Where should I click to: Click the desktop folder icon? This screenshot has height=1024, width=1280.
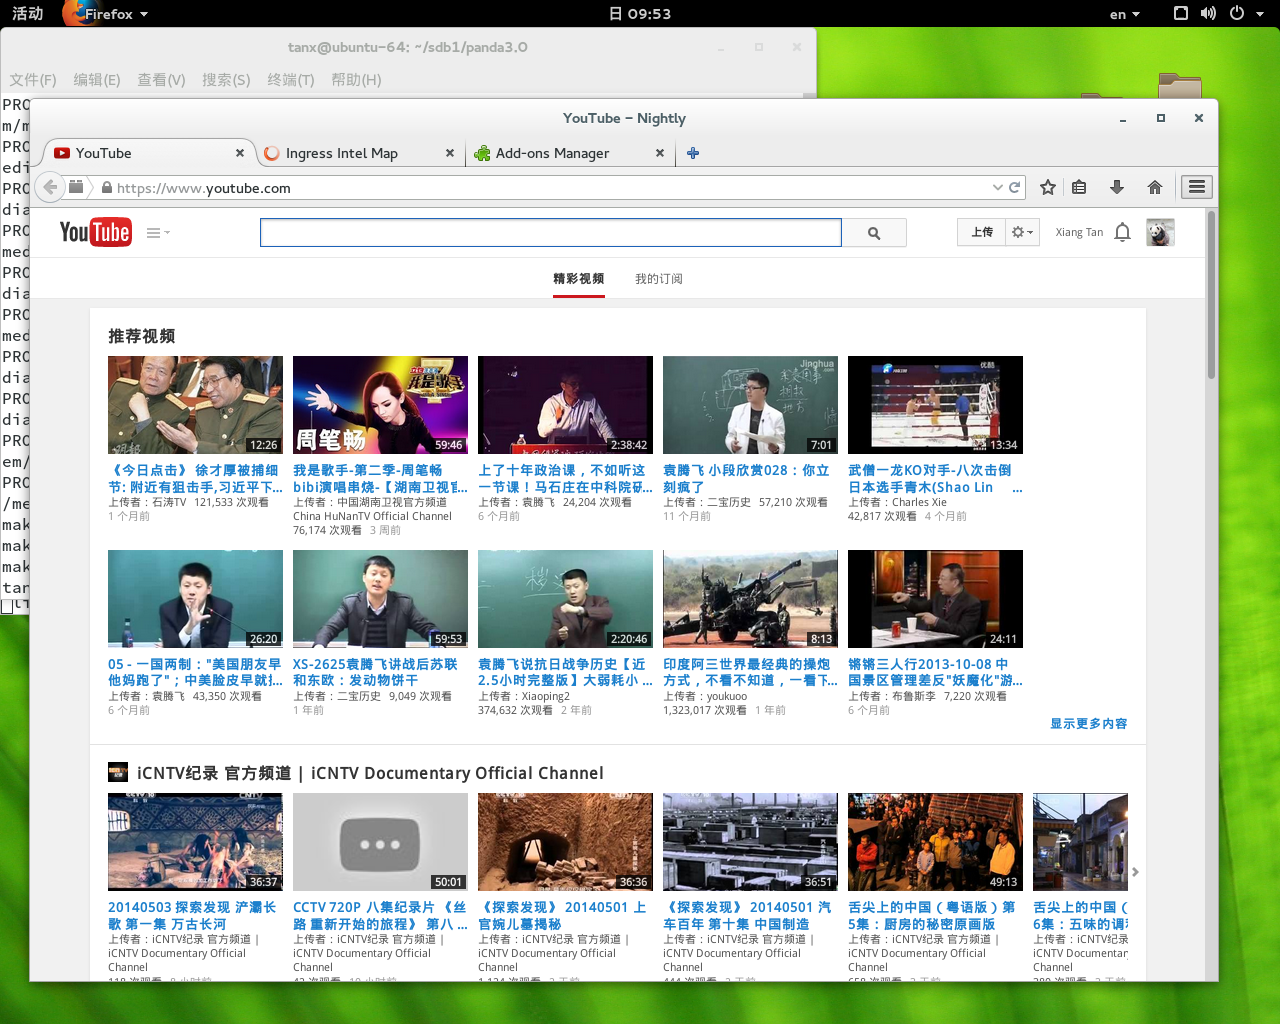1180,86
